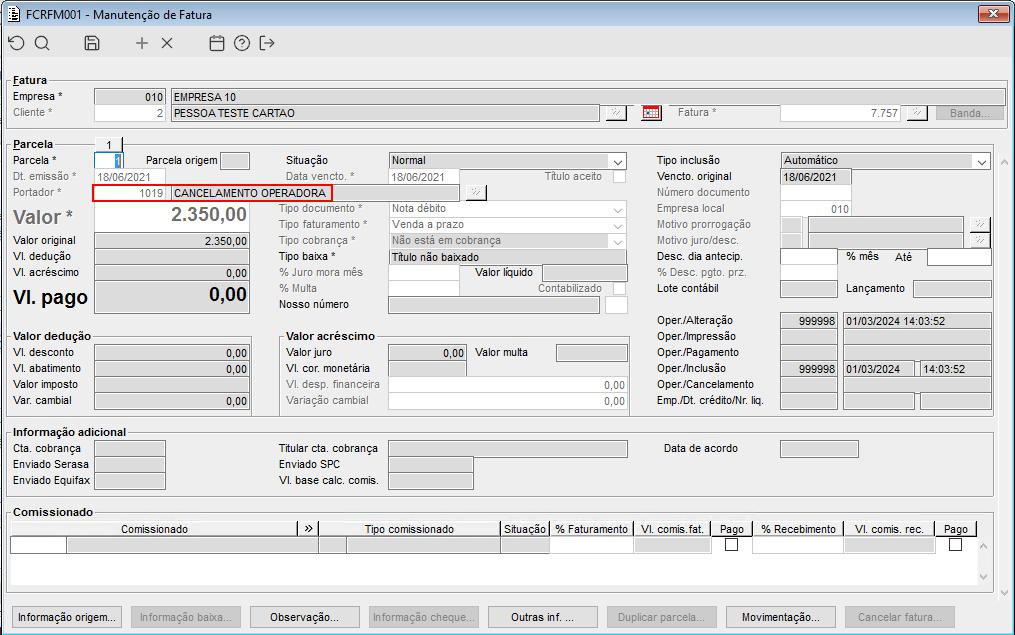The height and width of the screenshot is (635, 1015).
Task: Open the Cliente lookup button
Action: point(616,113)
